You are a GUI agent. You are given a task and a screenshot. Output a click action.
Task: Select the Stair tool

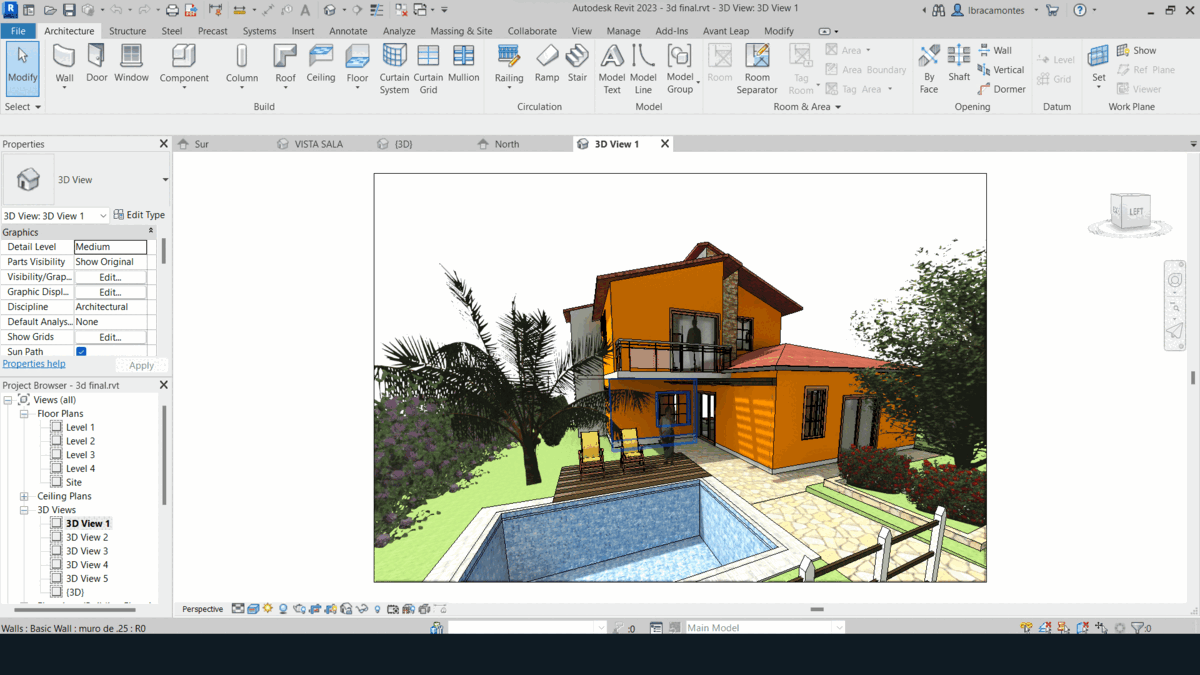577,63
